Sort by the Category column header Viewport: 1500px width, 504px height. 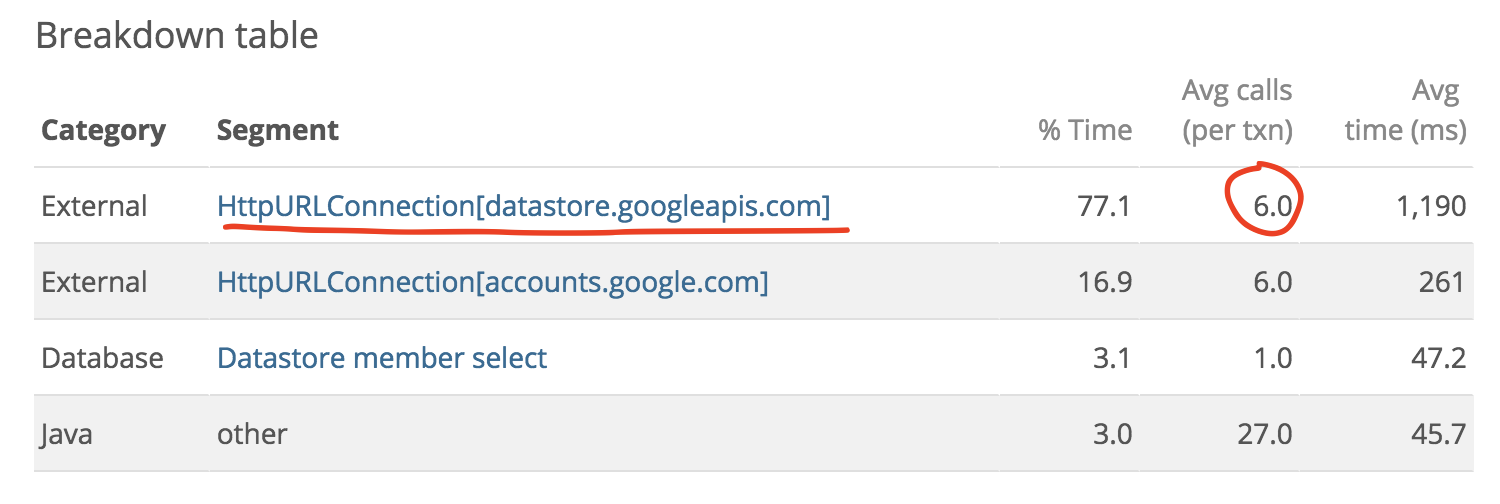103,131
